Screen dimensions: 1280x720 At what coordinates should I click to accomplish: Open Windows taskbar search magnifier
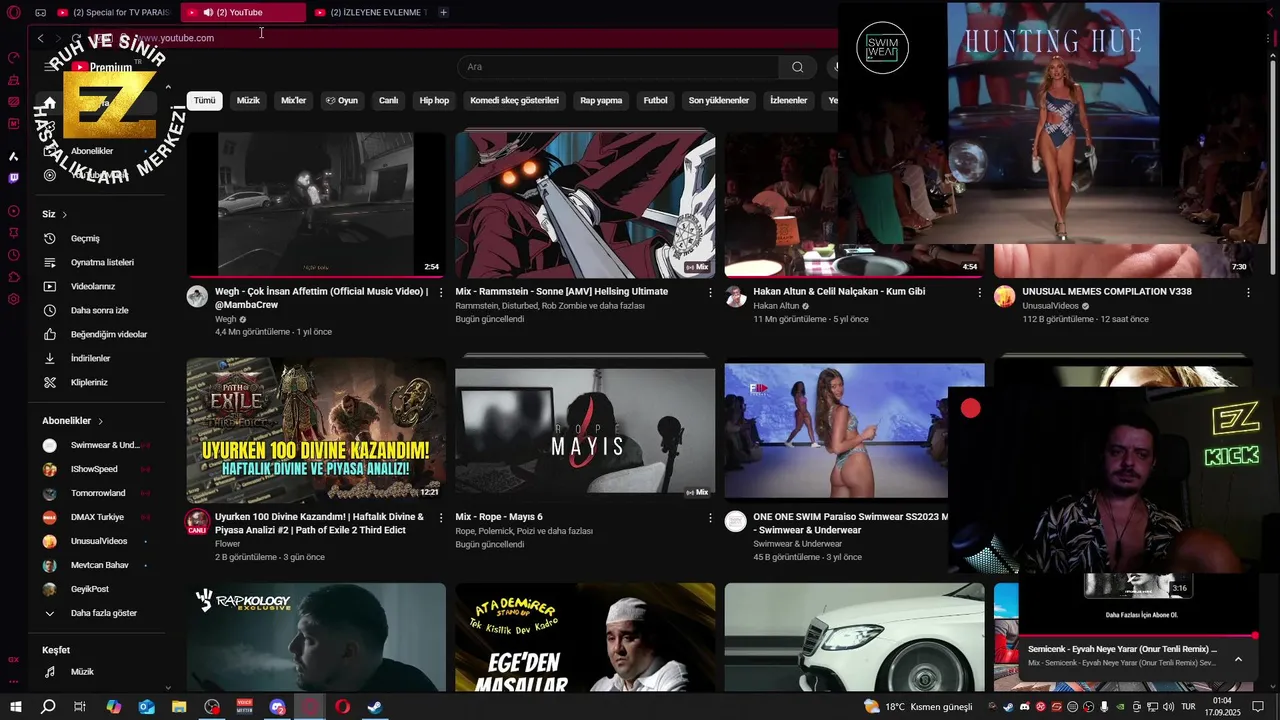(x=48, y=706)
